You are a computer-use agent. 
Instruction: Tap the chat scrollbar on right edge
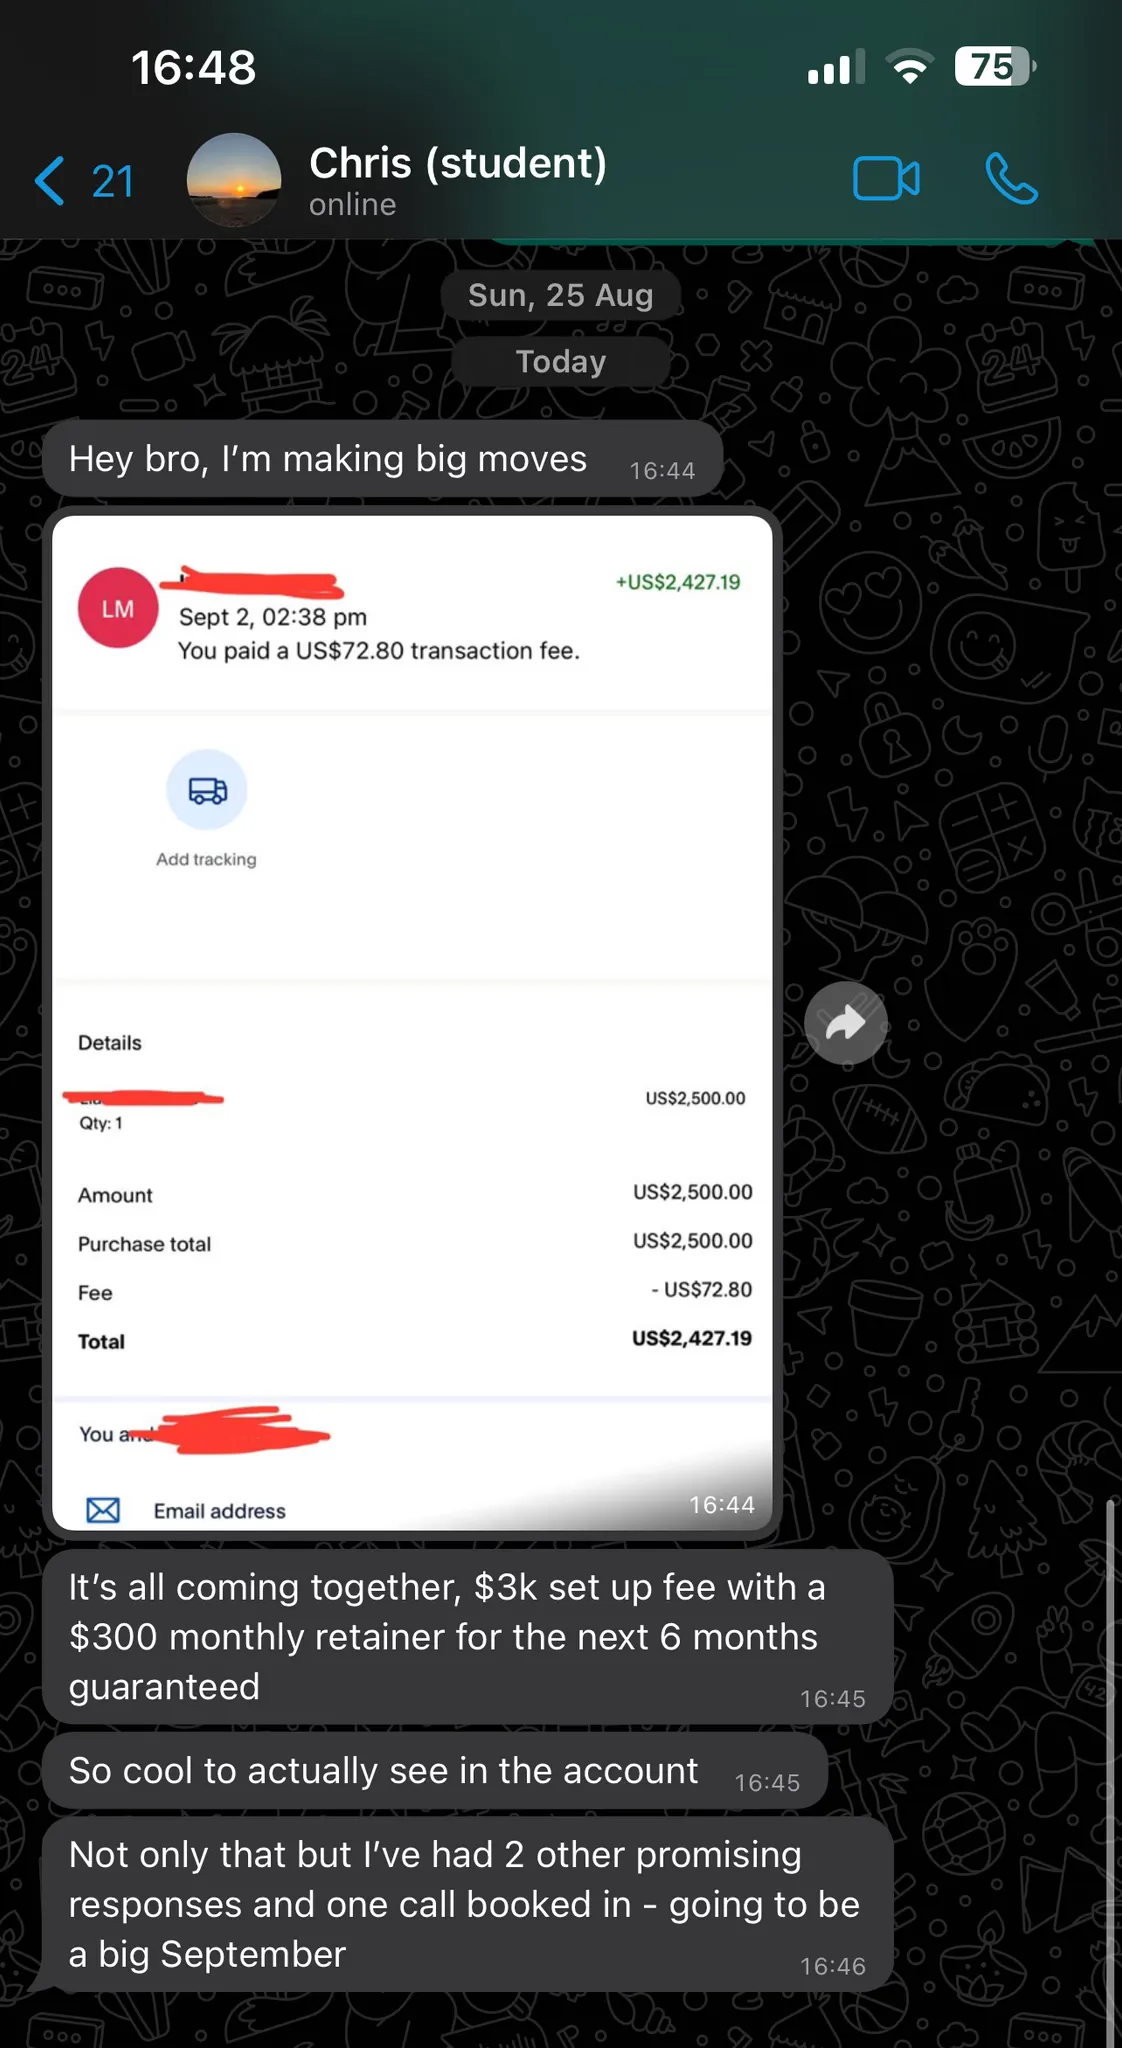click(1110, 1770)
